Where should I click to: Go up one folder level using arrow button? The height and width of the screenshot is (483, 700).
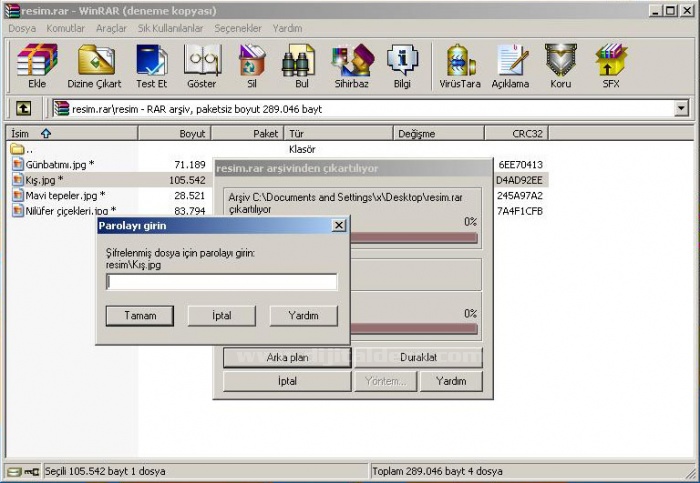pyautogui.click(x=23, y=109)
